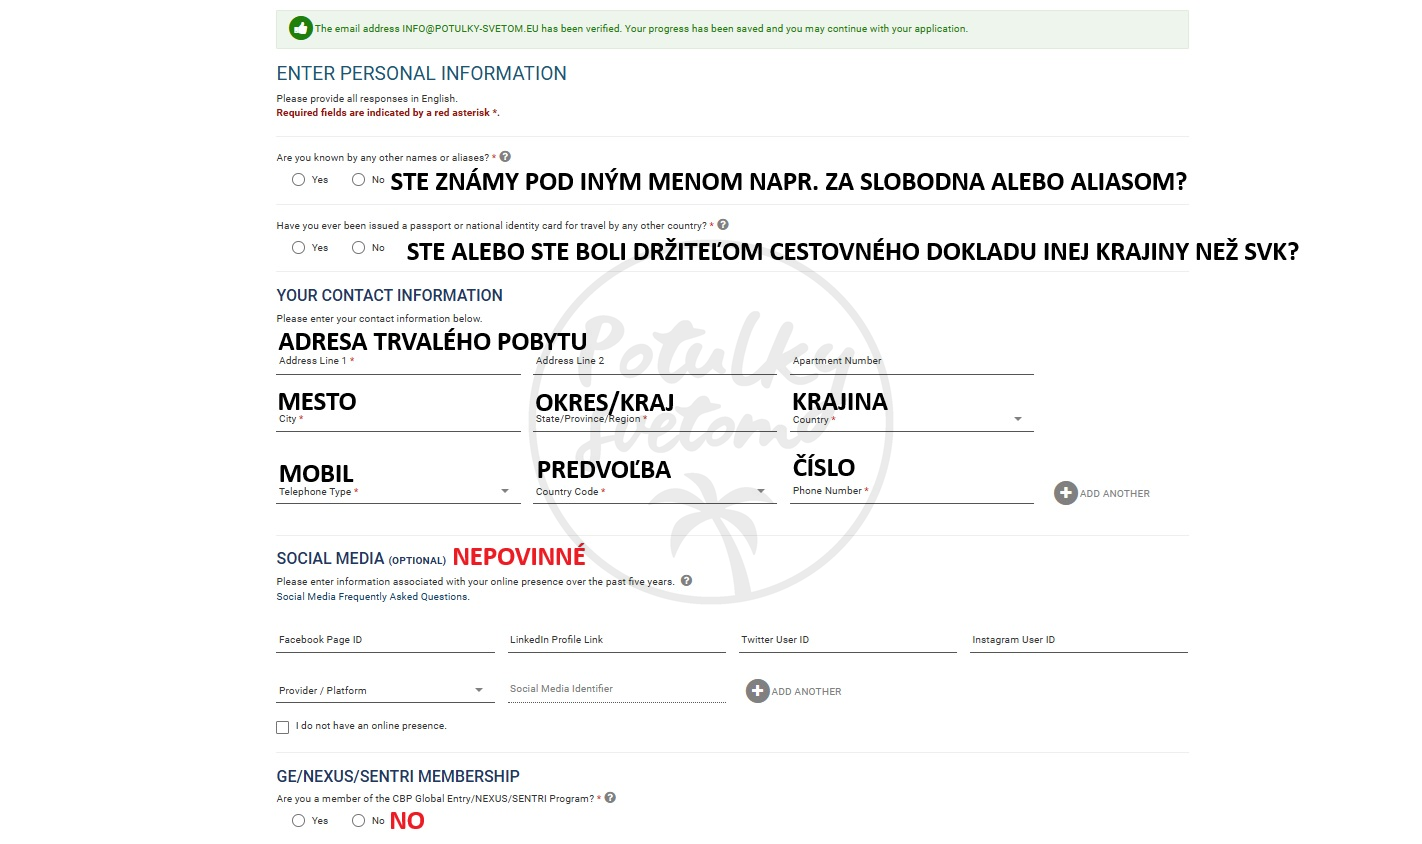Open the Country dropdown
Screen dimensions: 1422x844
coord(911,420)
